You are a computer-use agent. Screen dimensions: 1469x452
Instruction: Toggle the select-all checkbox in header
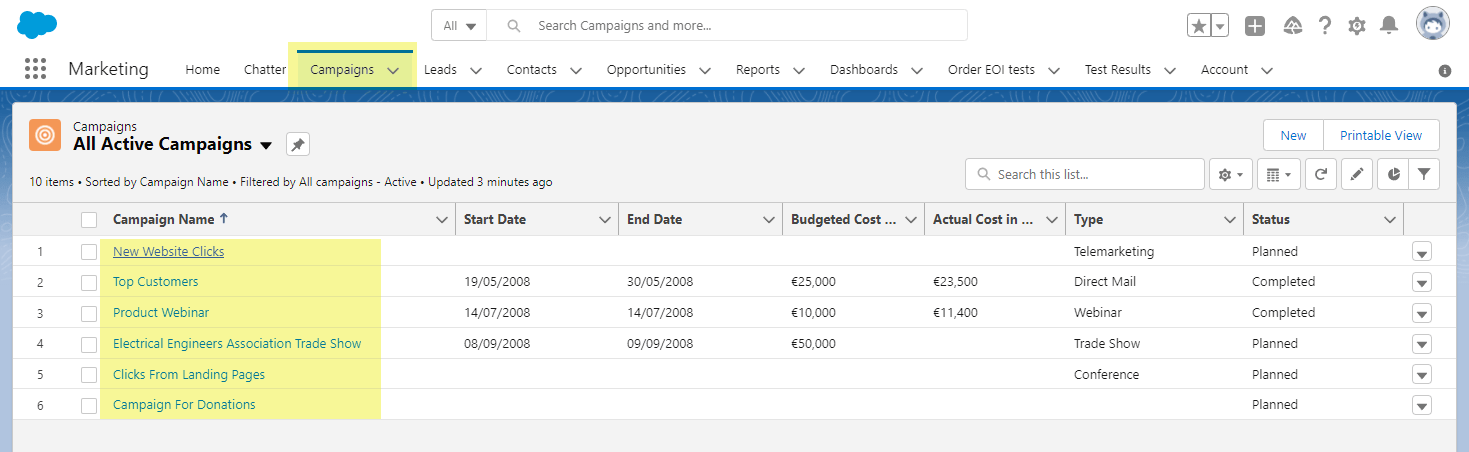coord(89,220)
